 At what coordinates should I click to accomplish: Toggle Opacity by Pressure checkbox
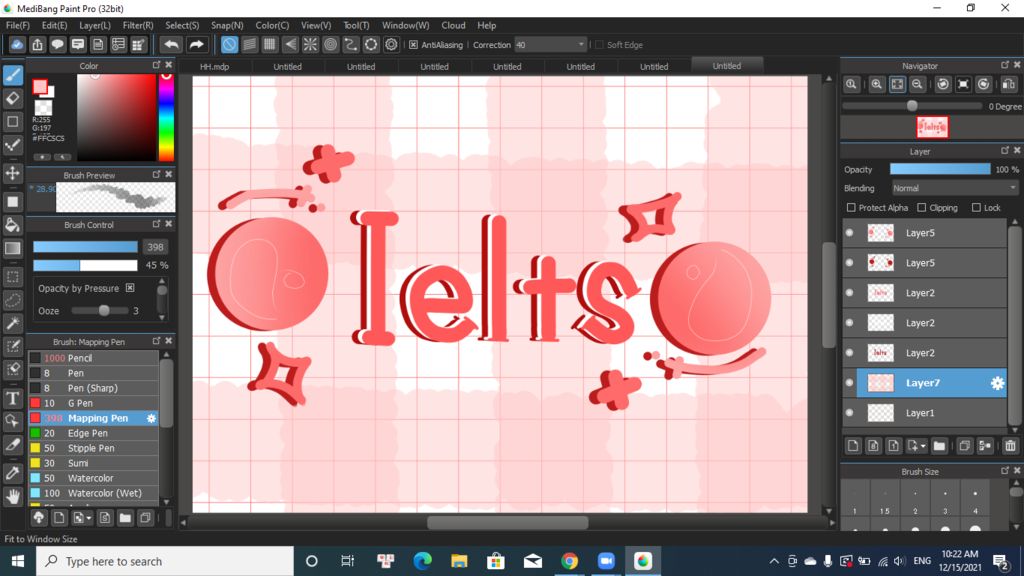[x=130, y=288]
